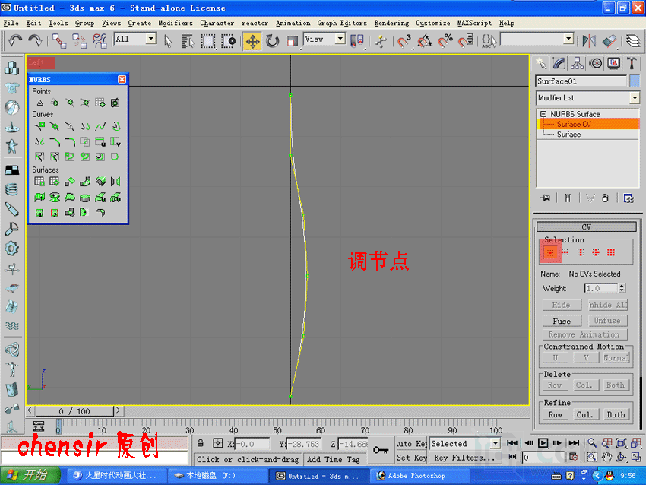
Task: Open the Modifiers menu
Action: [176, 23]
